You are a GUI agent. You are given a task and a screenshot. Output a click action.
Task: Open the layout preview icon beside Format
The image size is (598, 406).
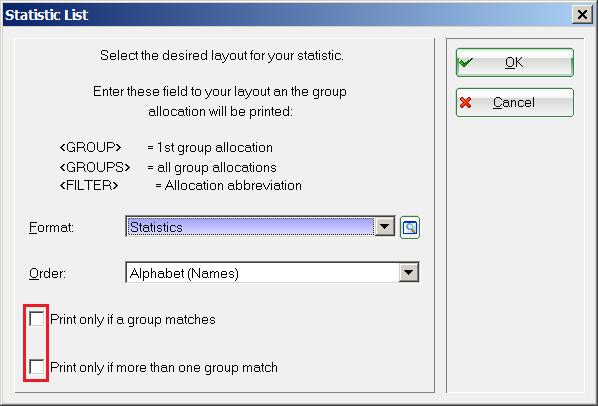coord(410,228)
